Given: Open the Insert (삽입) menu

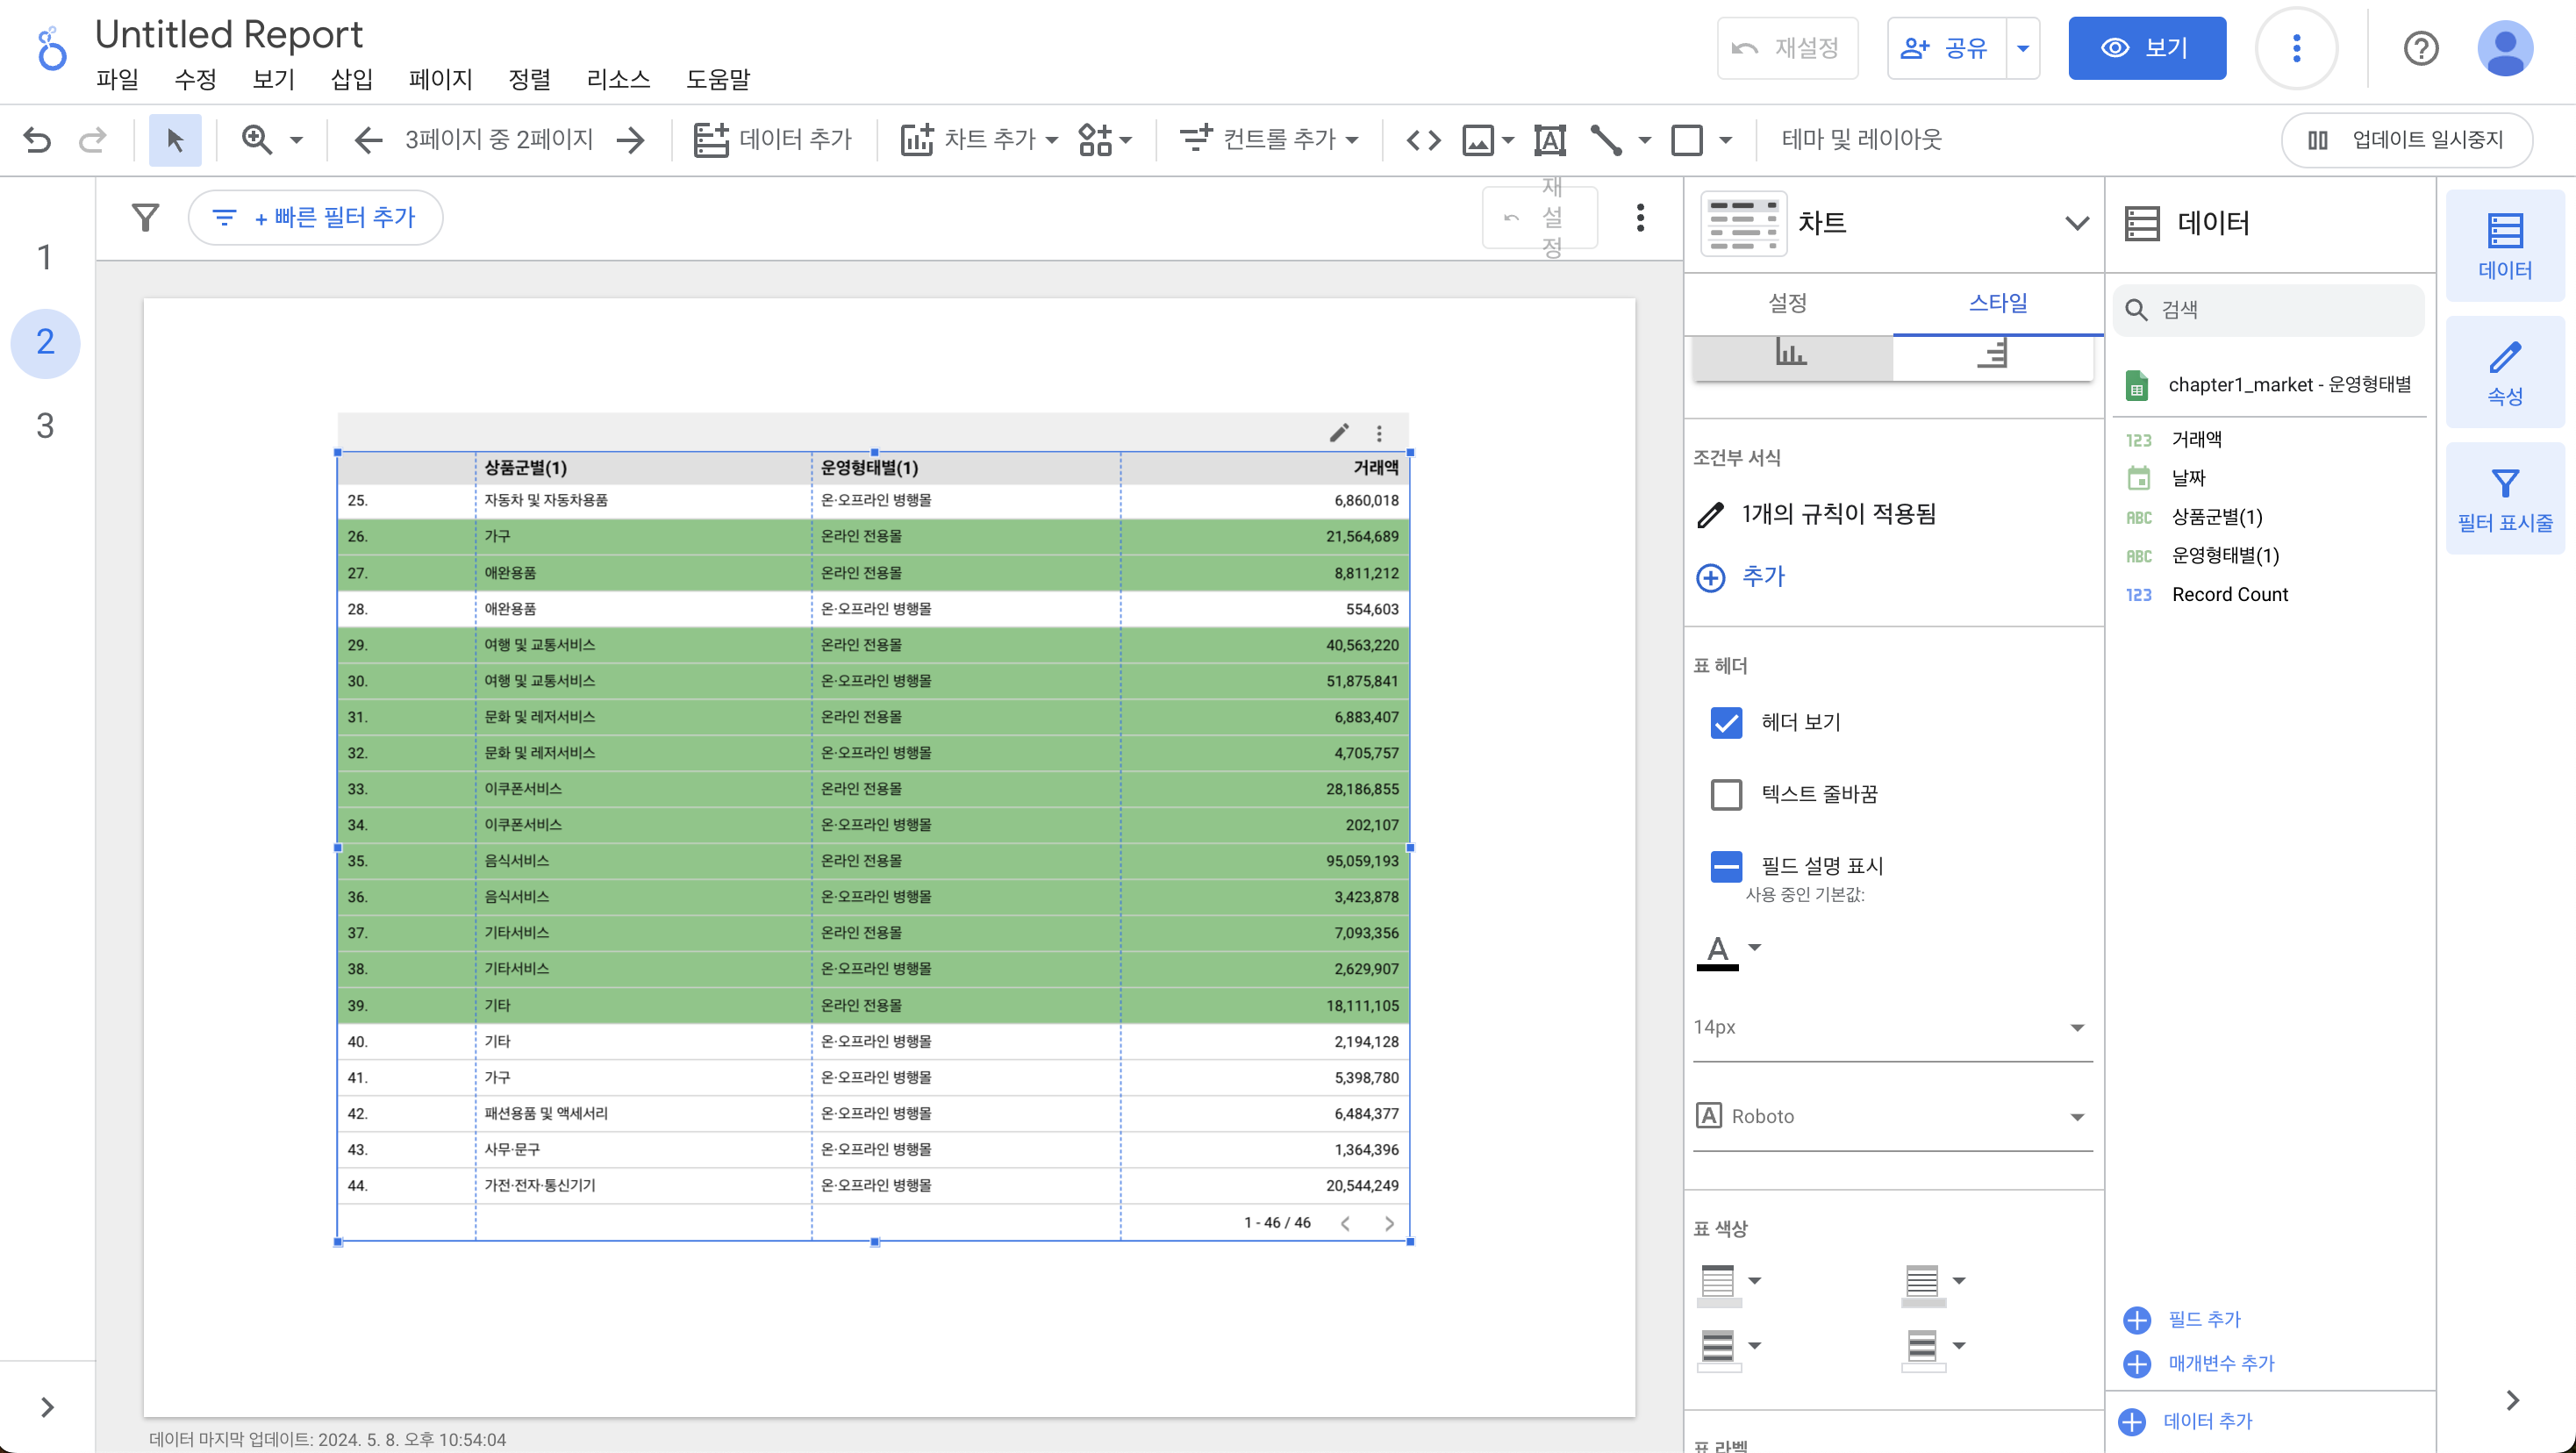Looking at the screenshot, I should pos(351,79).
